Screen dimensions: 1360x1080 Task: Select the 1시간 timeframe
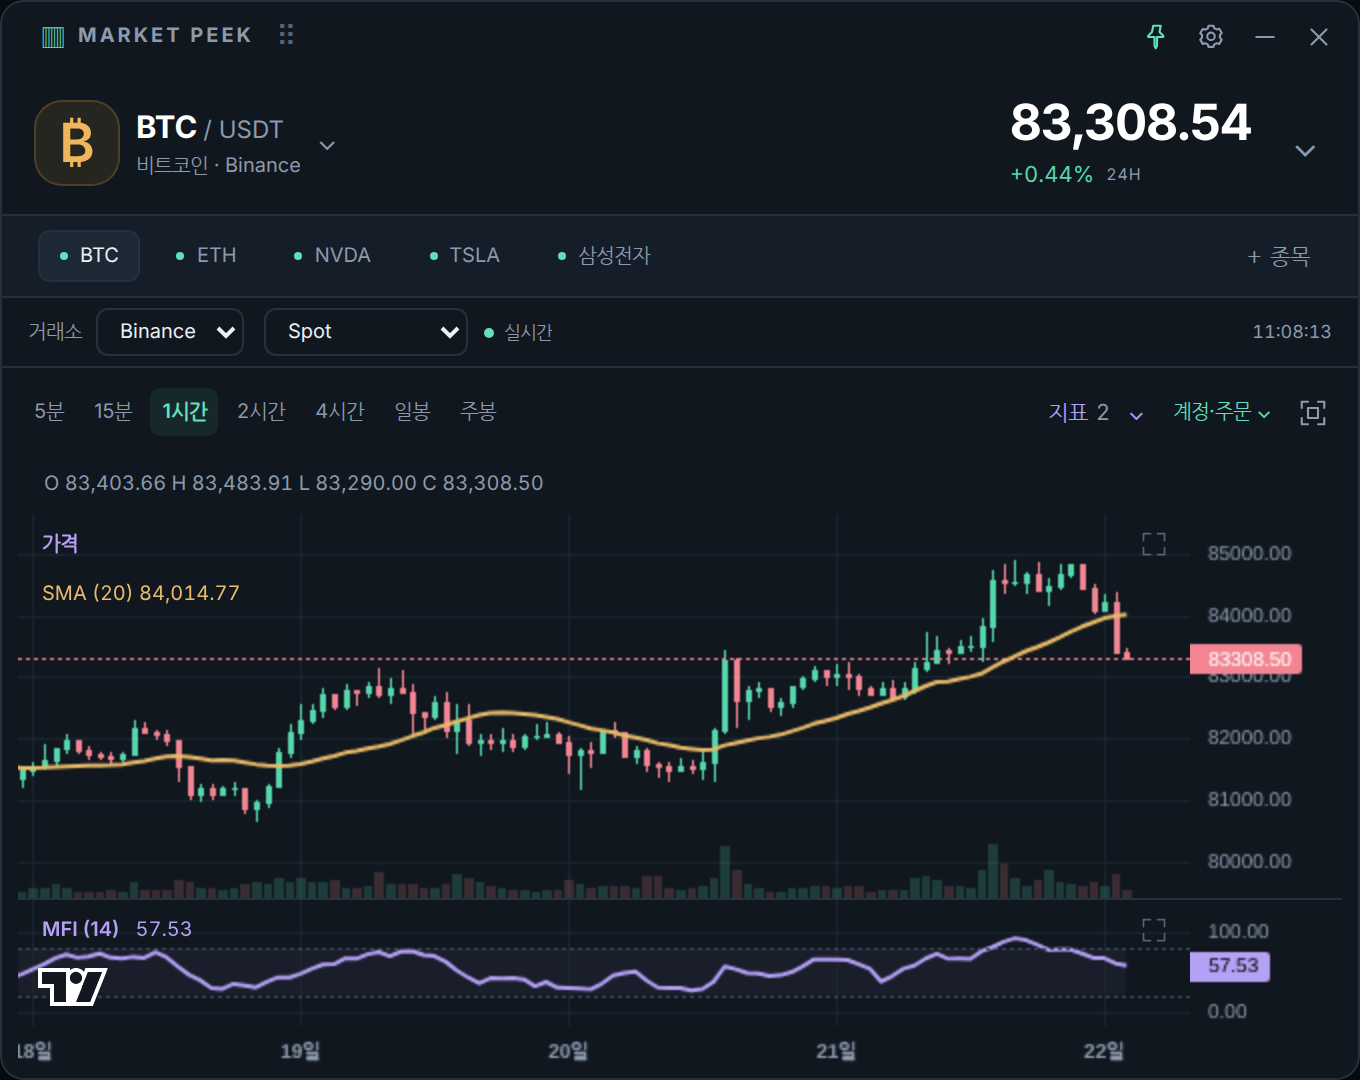(184, 412)
